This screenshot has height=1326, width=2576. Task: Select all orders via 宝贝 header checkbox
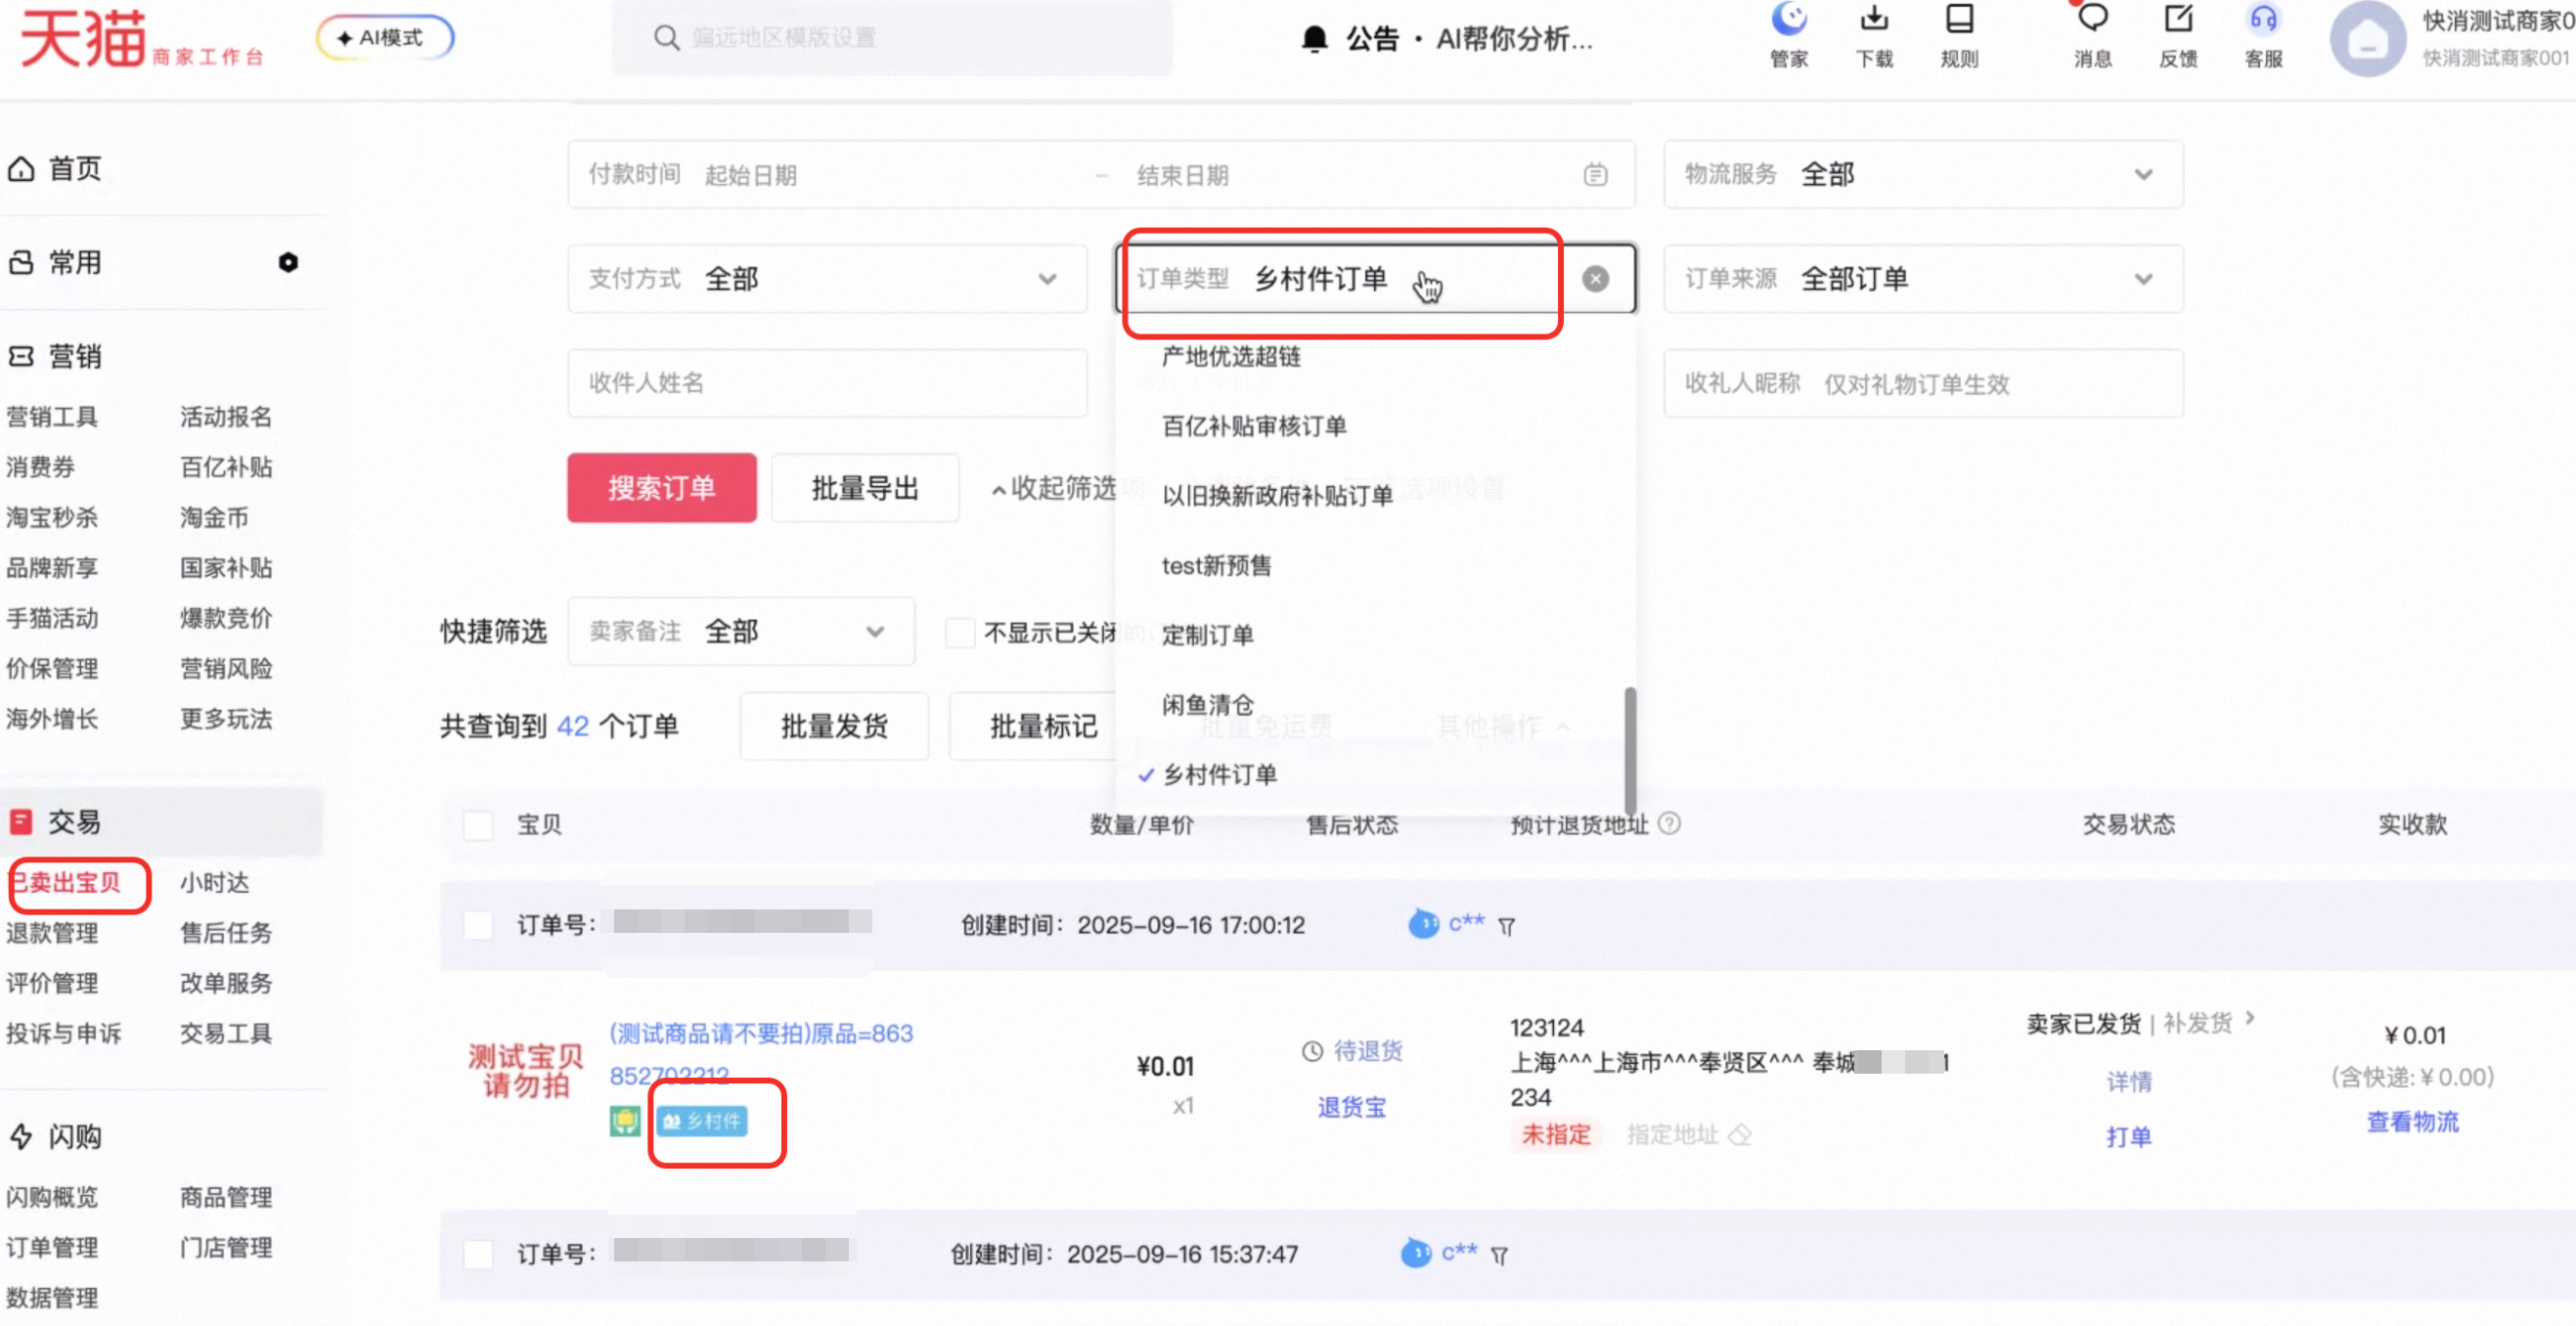point(478,825)
